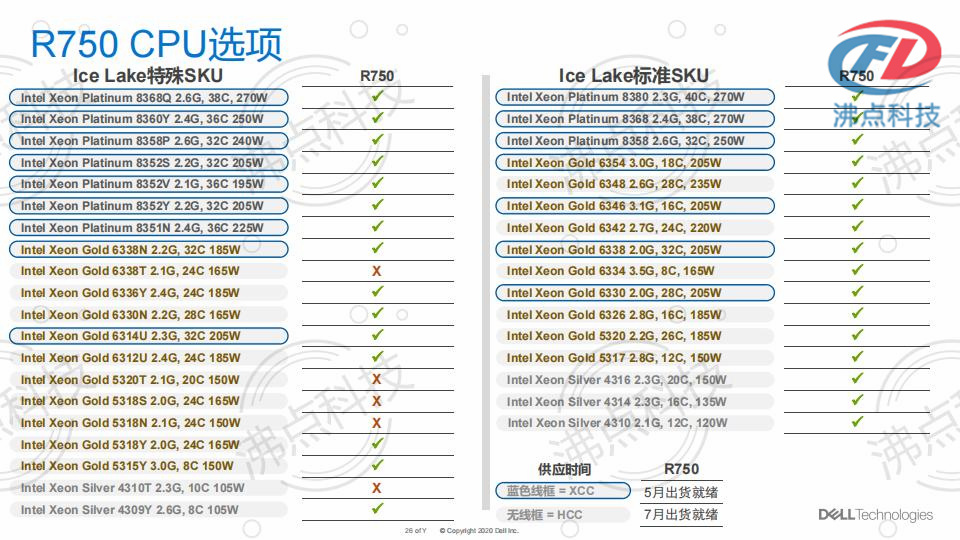960x540 pixels.
Task: Select the Intel Xeon Platinum 8380 entry
Action: (x=634, y=97)
